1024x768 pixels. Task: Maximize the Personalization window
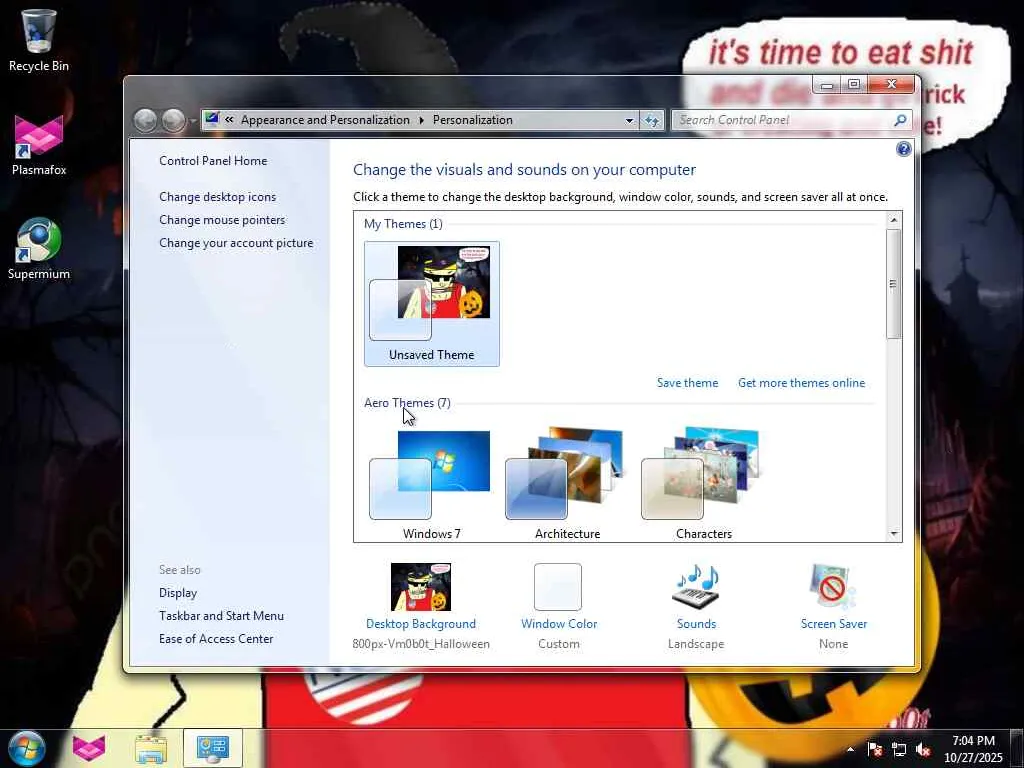(x=854, y=85)
